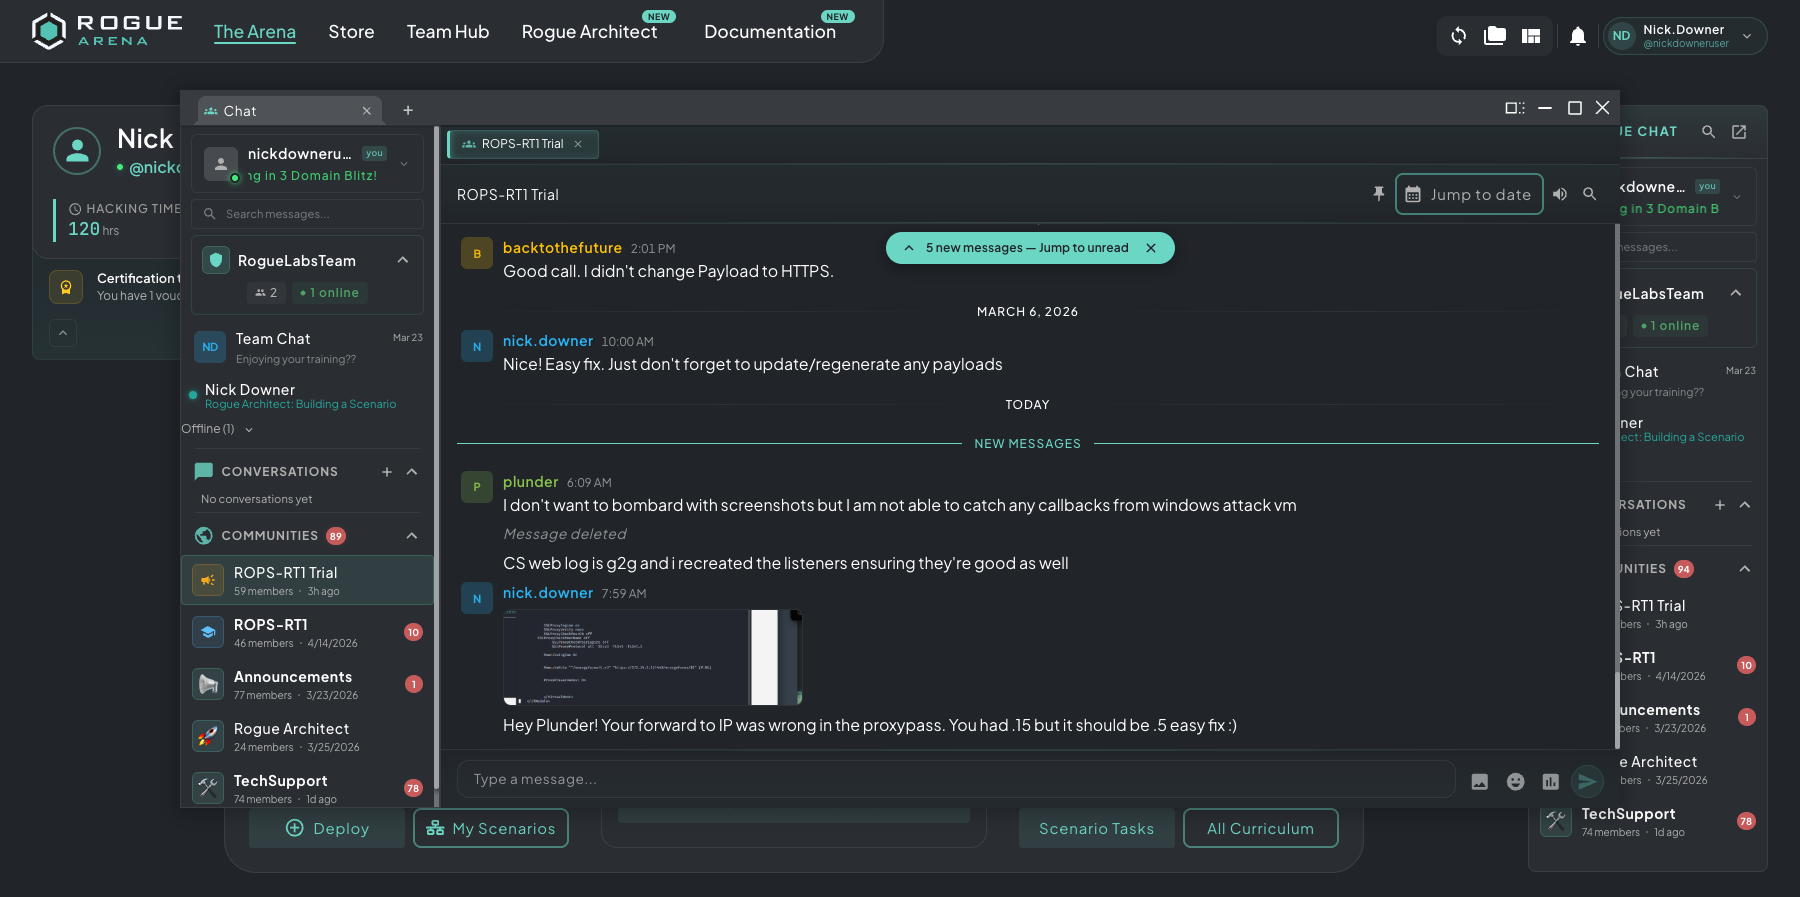Open Documentation
Viewport: 1800px width, 897px height.
click(770, 32)
